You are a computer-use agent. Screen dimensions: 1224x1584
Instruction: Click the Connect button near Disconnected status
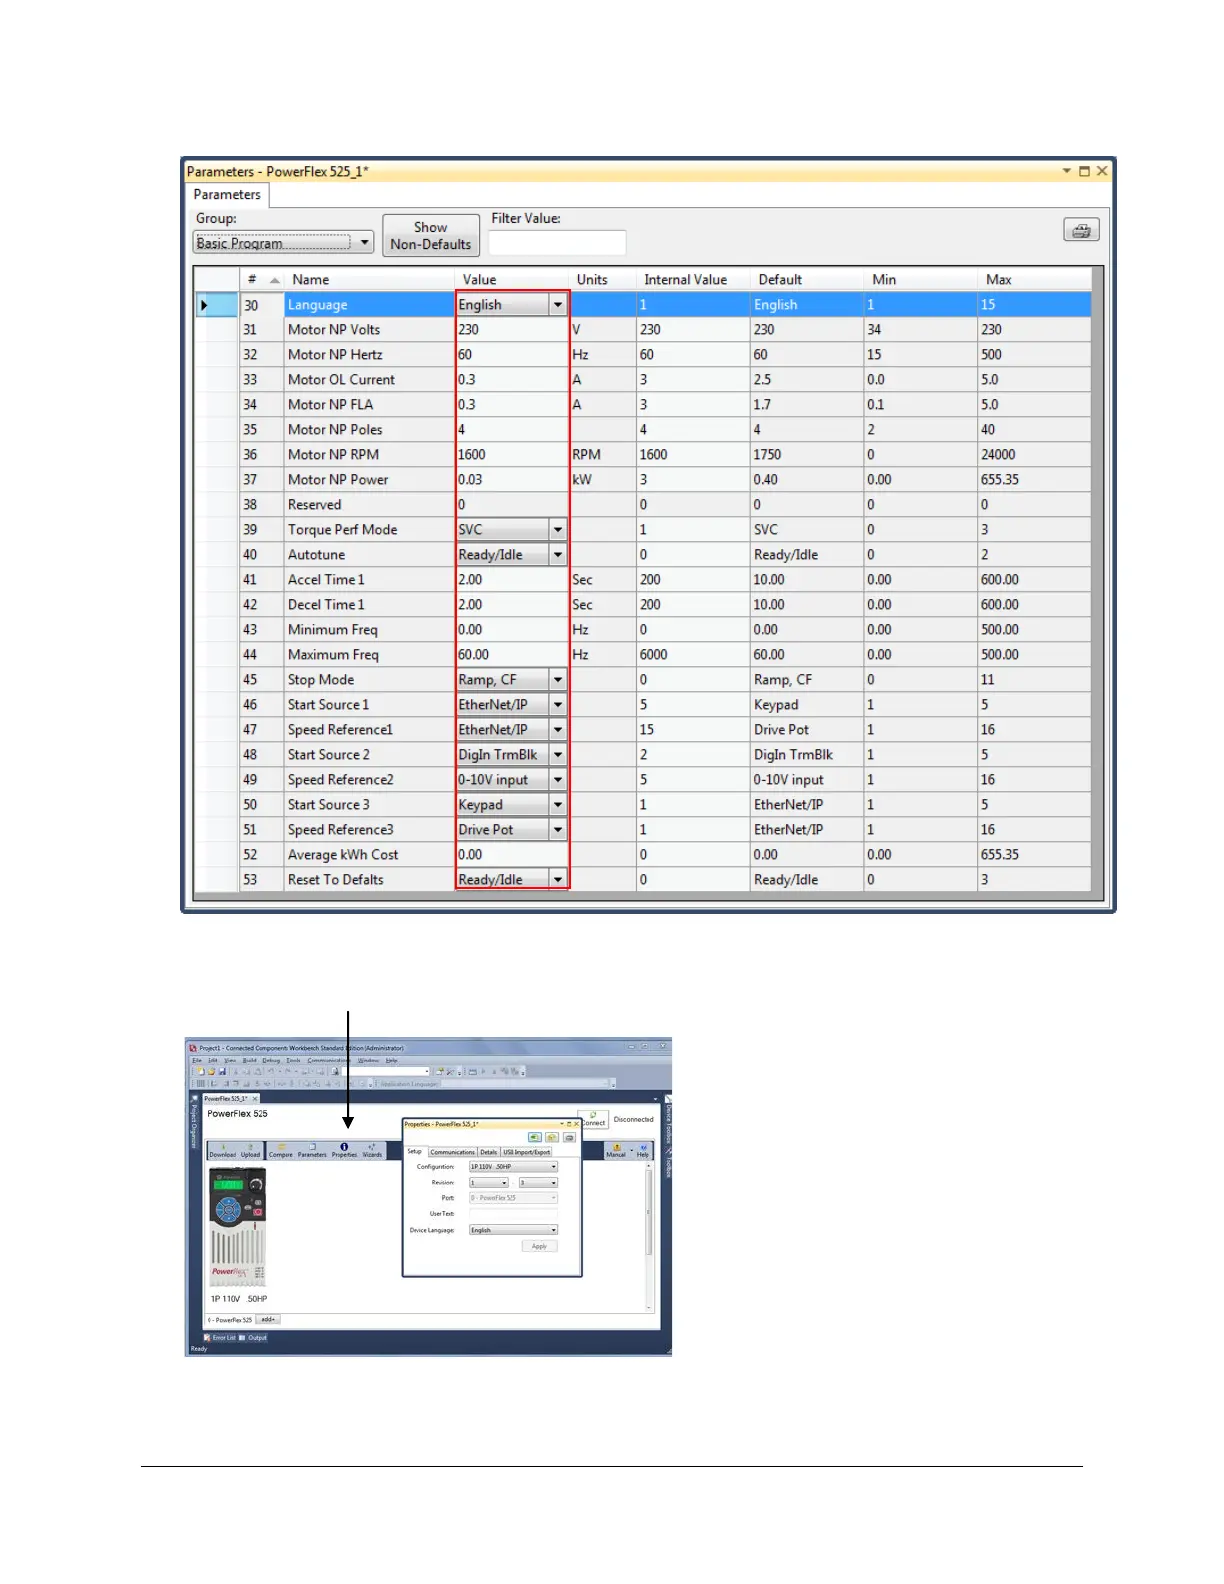coord(595,1119)
